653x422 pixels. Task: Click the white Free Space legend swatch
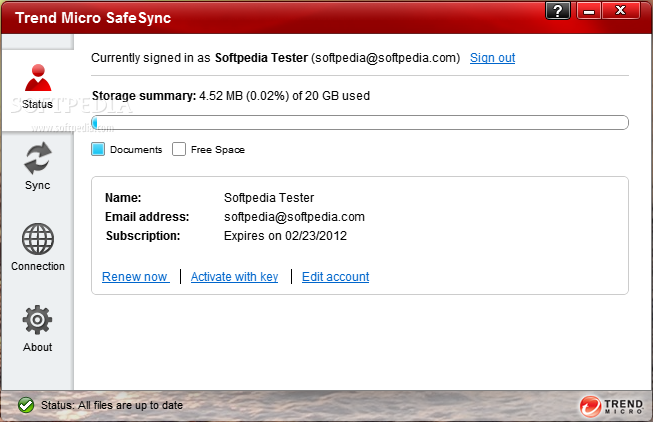[x=179, y=149]
